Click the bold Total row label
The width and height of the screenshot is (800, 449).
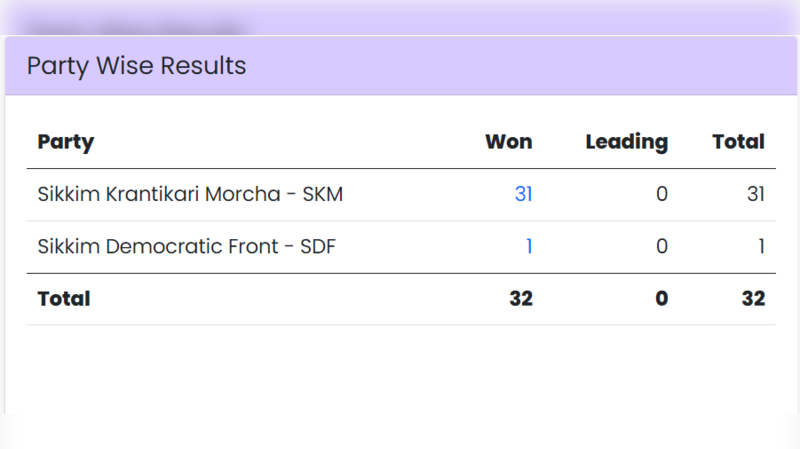click(64, 299)
